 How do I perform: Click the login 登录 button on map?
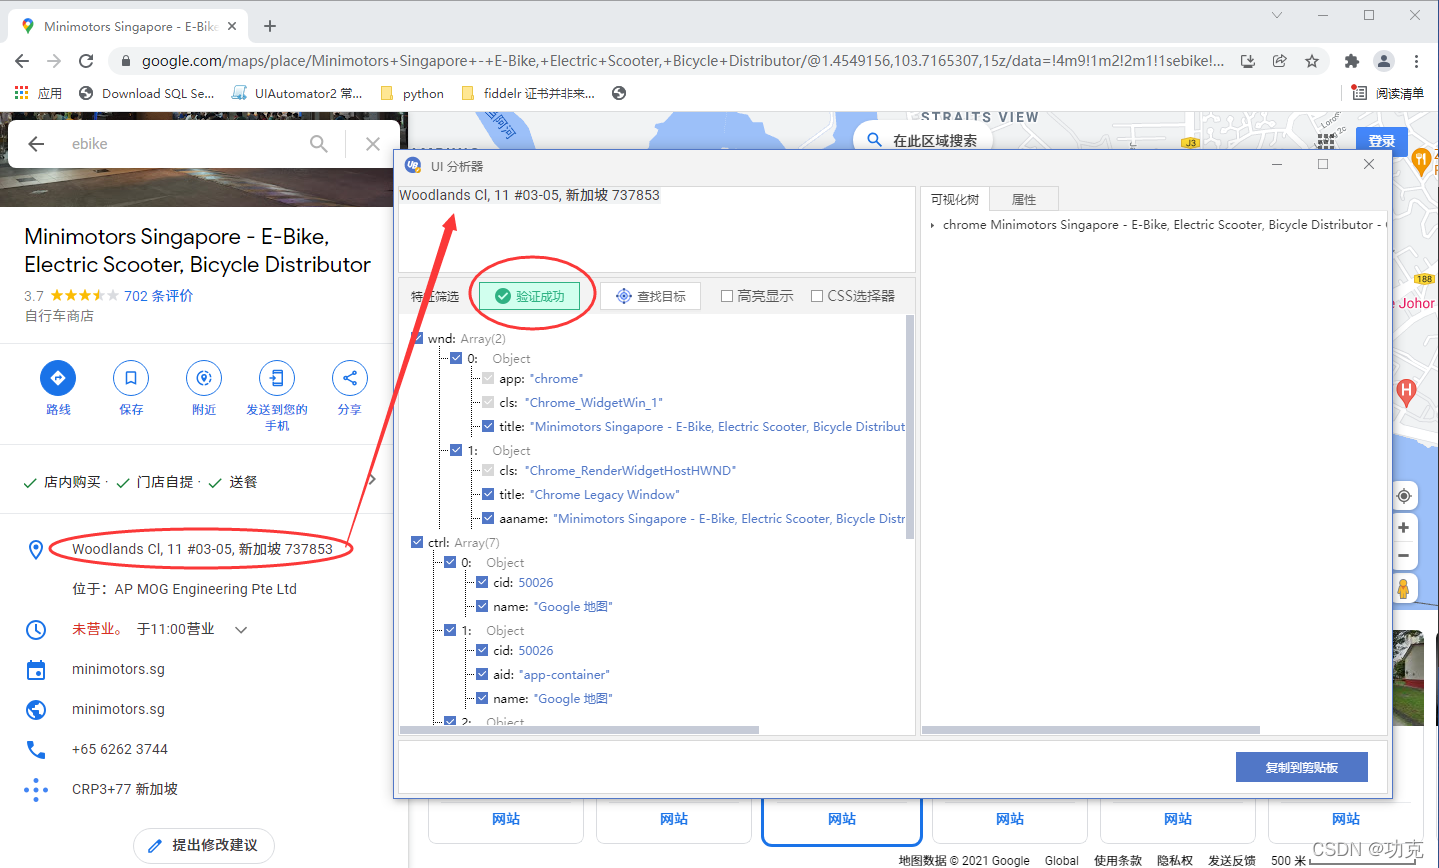(1381, 141)
